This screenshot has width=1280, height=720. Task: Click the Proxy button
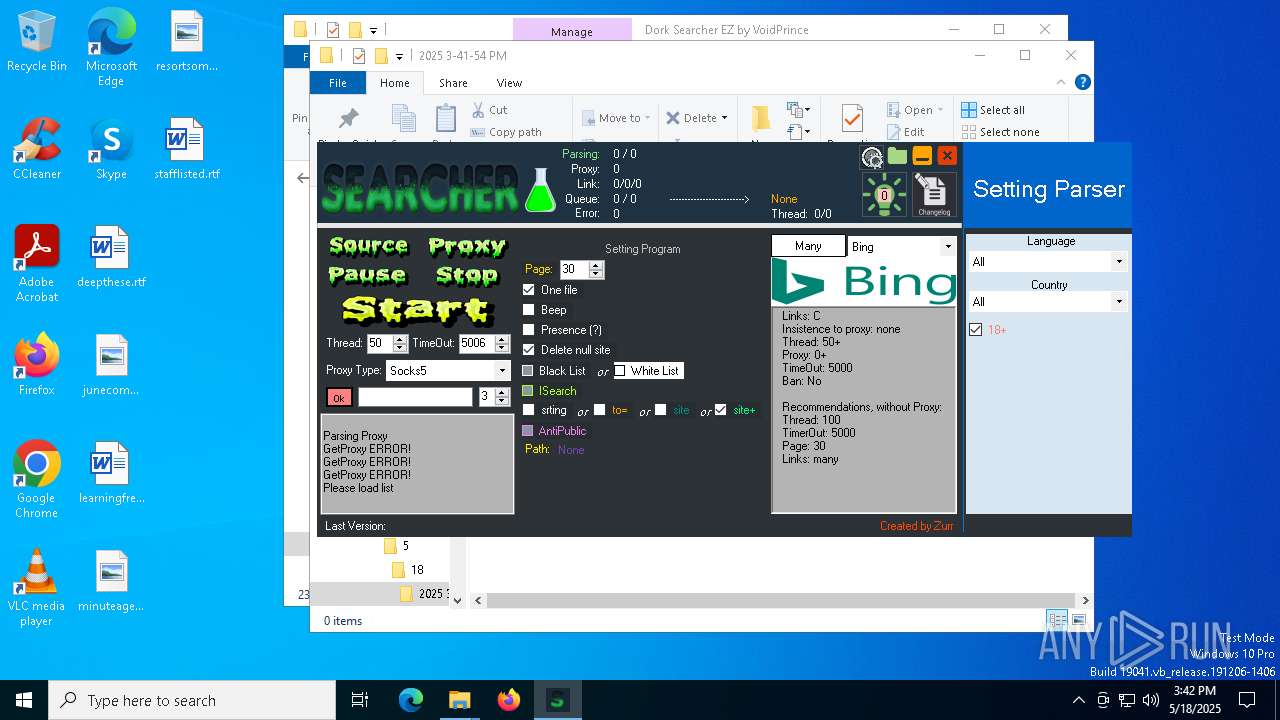click(x=467, y=246)
